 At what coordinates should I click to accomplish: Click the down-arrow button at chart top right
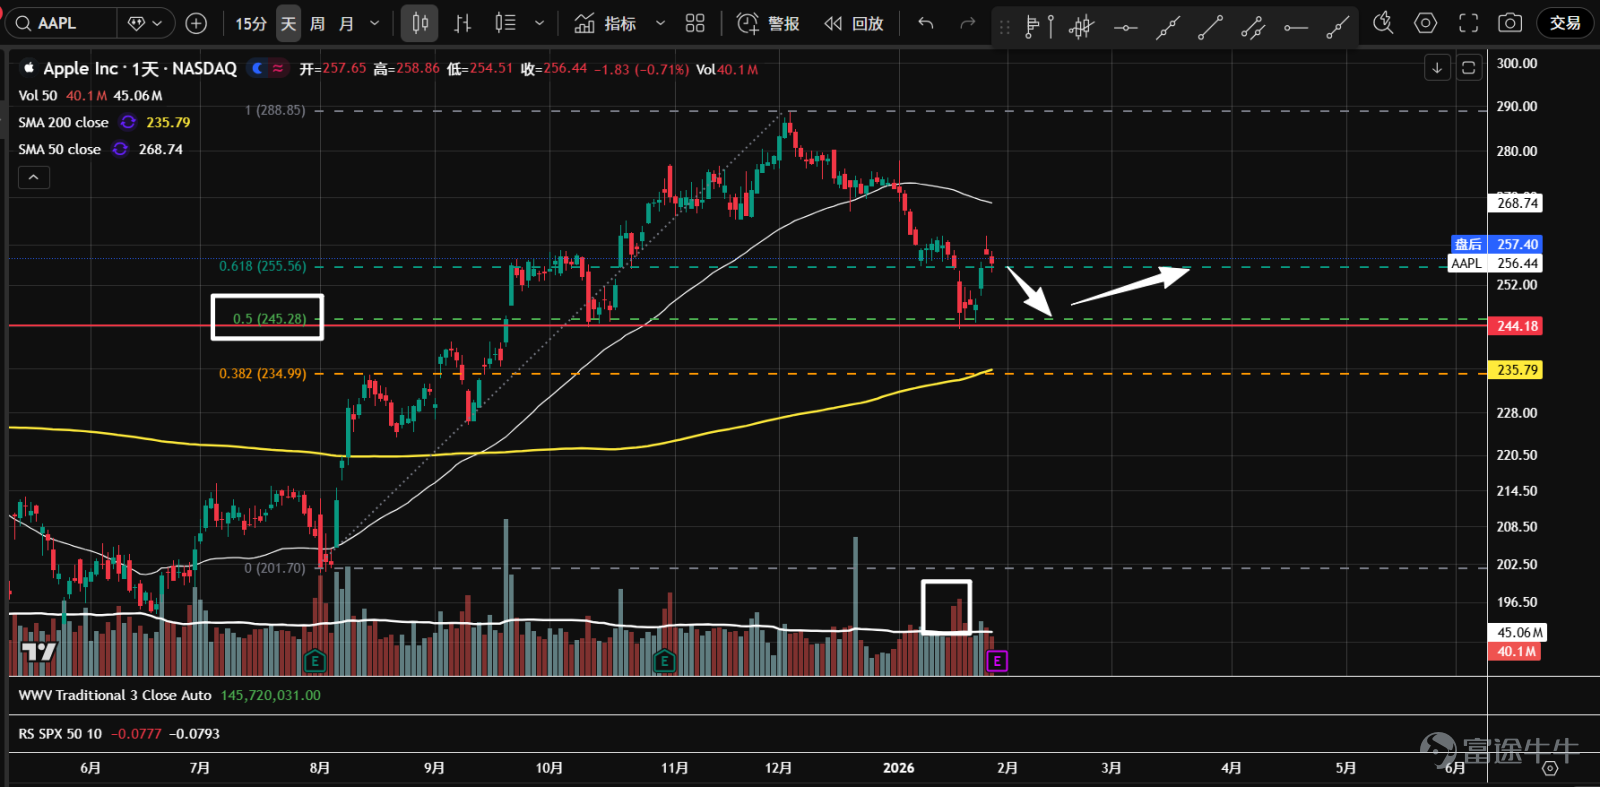(1437, 68)
